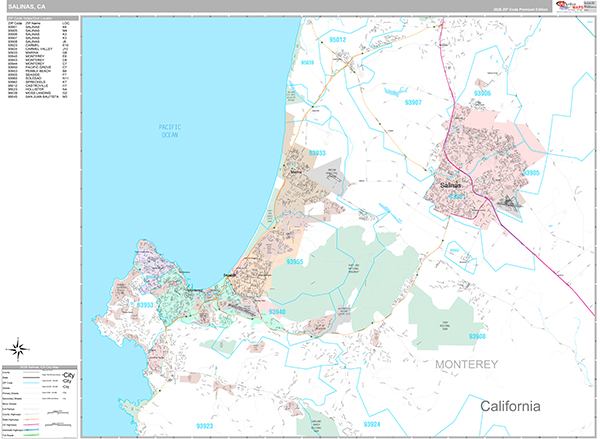Image resolution: width=600 pixels, height=439 pixels.
Task: Select the 93955 ZIP code label
Action: click(x=294, y=261)
